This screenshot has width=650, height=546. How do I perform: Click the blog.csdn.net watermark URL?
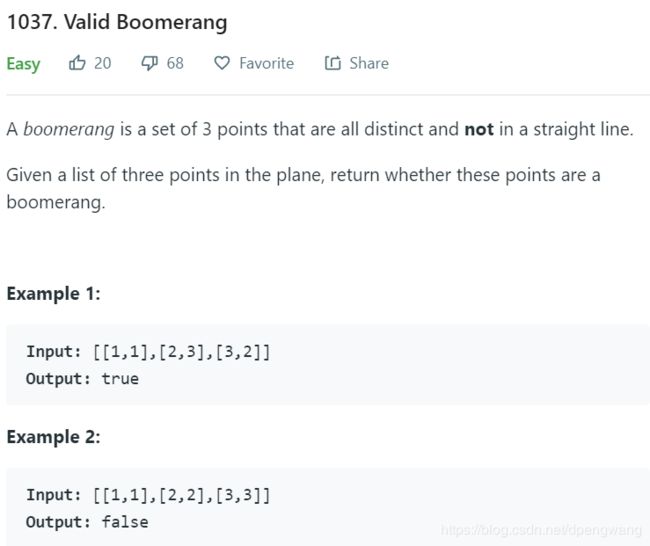541,530
